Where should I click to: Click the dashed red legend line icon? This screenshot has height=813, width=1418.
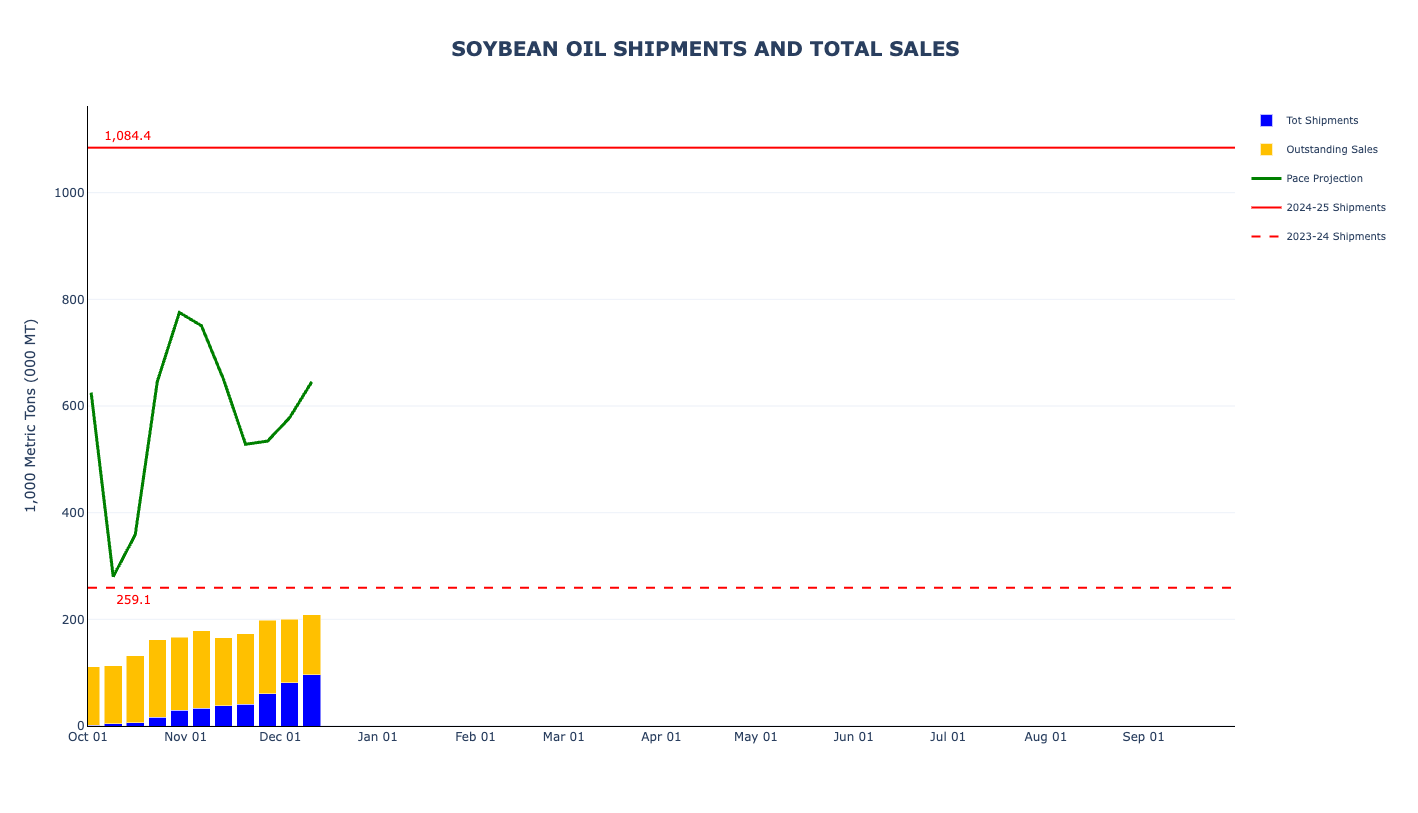1266,236
